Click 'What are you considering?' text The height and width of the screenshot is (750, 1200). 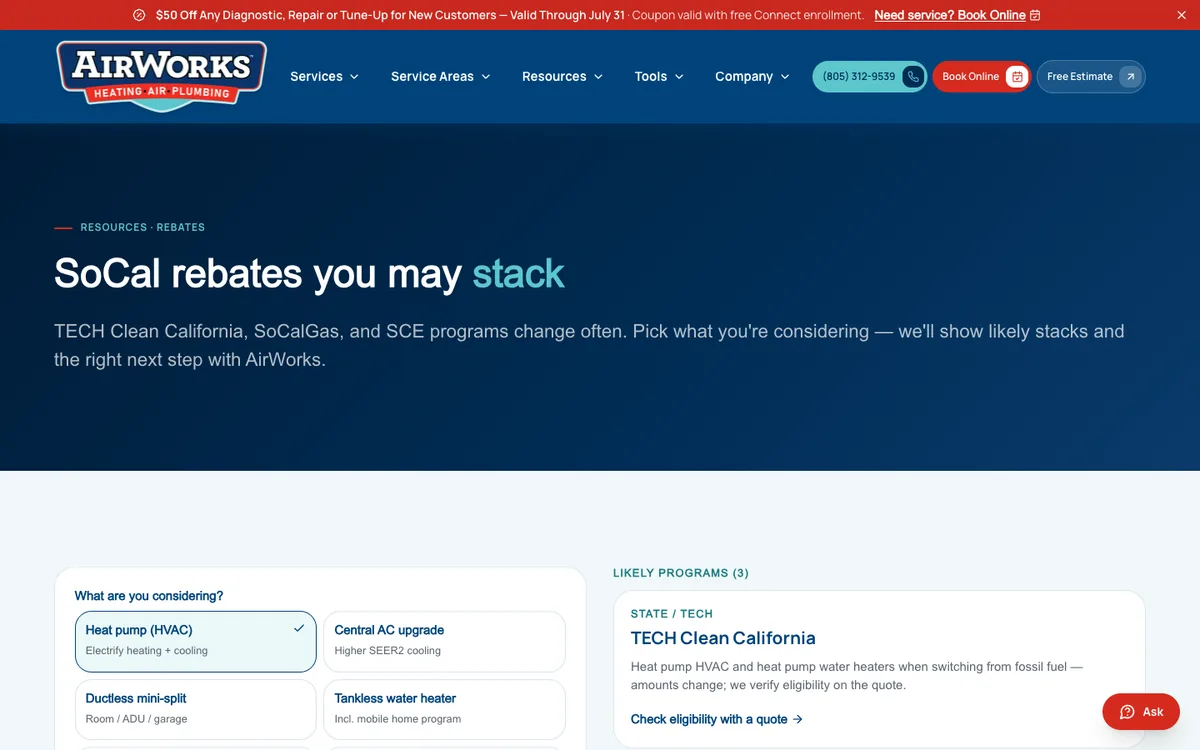(149, 596)
